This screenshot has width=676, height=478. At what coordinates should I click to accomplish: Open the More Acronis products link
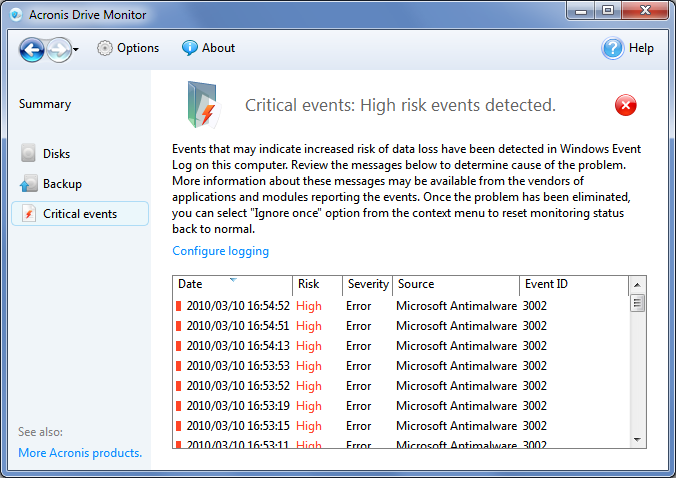(80, 453)
